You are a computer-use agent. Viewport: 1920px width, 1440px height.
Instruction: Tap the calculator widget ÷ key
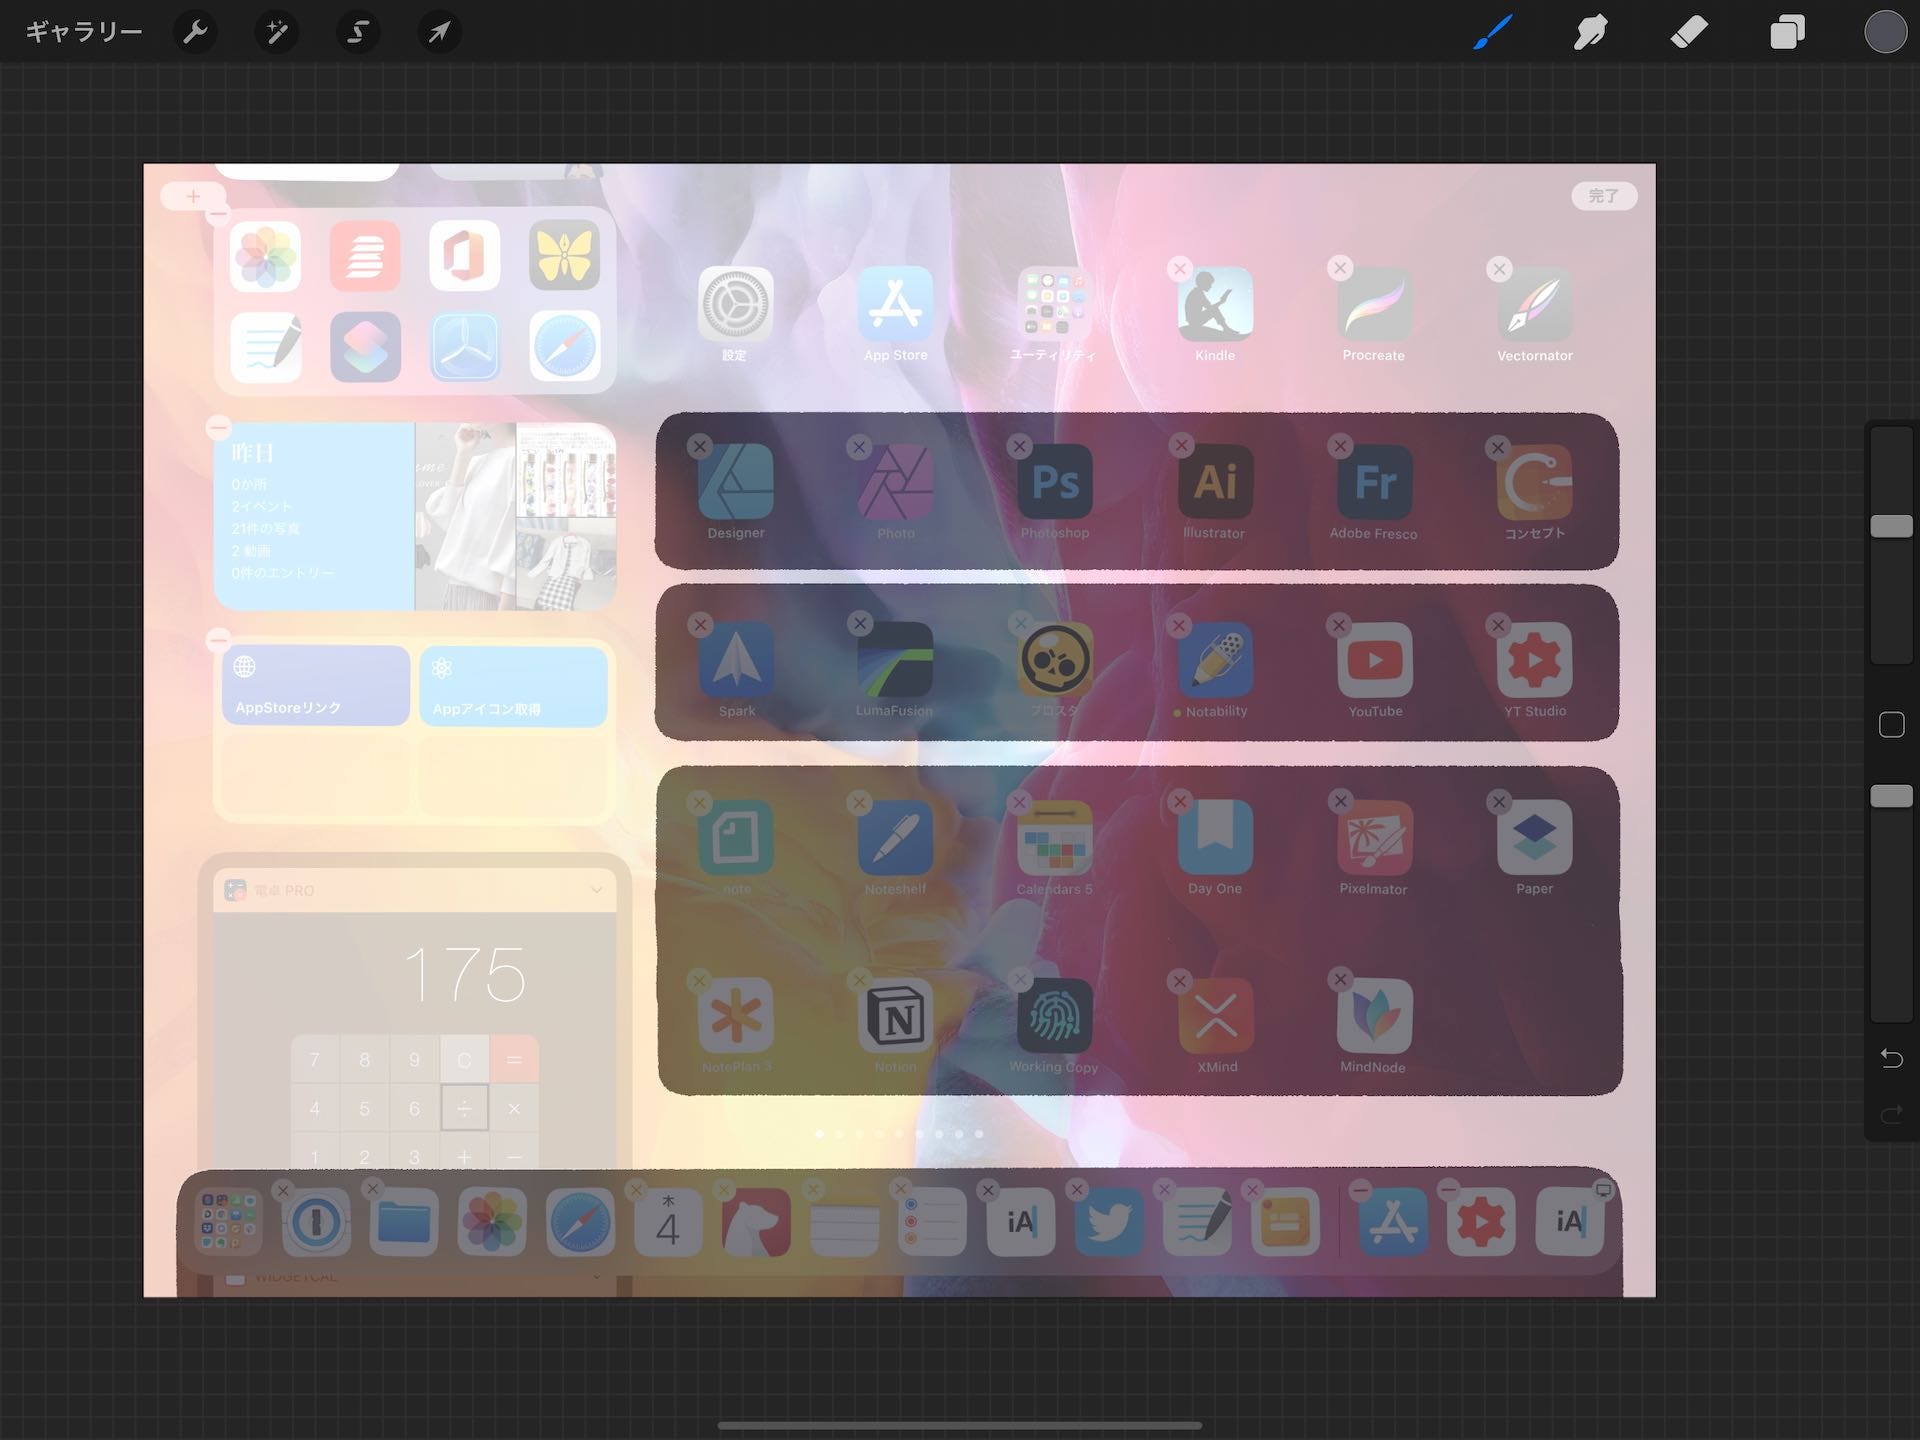tap(464, 1108)
